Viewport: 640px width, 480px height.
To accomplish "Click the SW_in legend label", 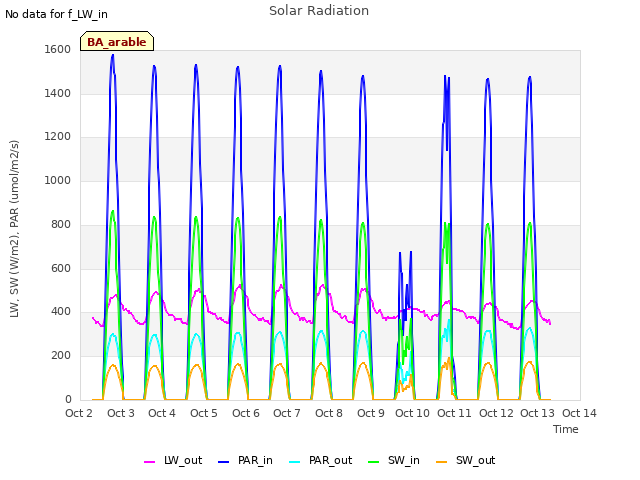I will coord(404,460).
